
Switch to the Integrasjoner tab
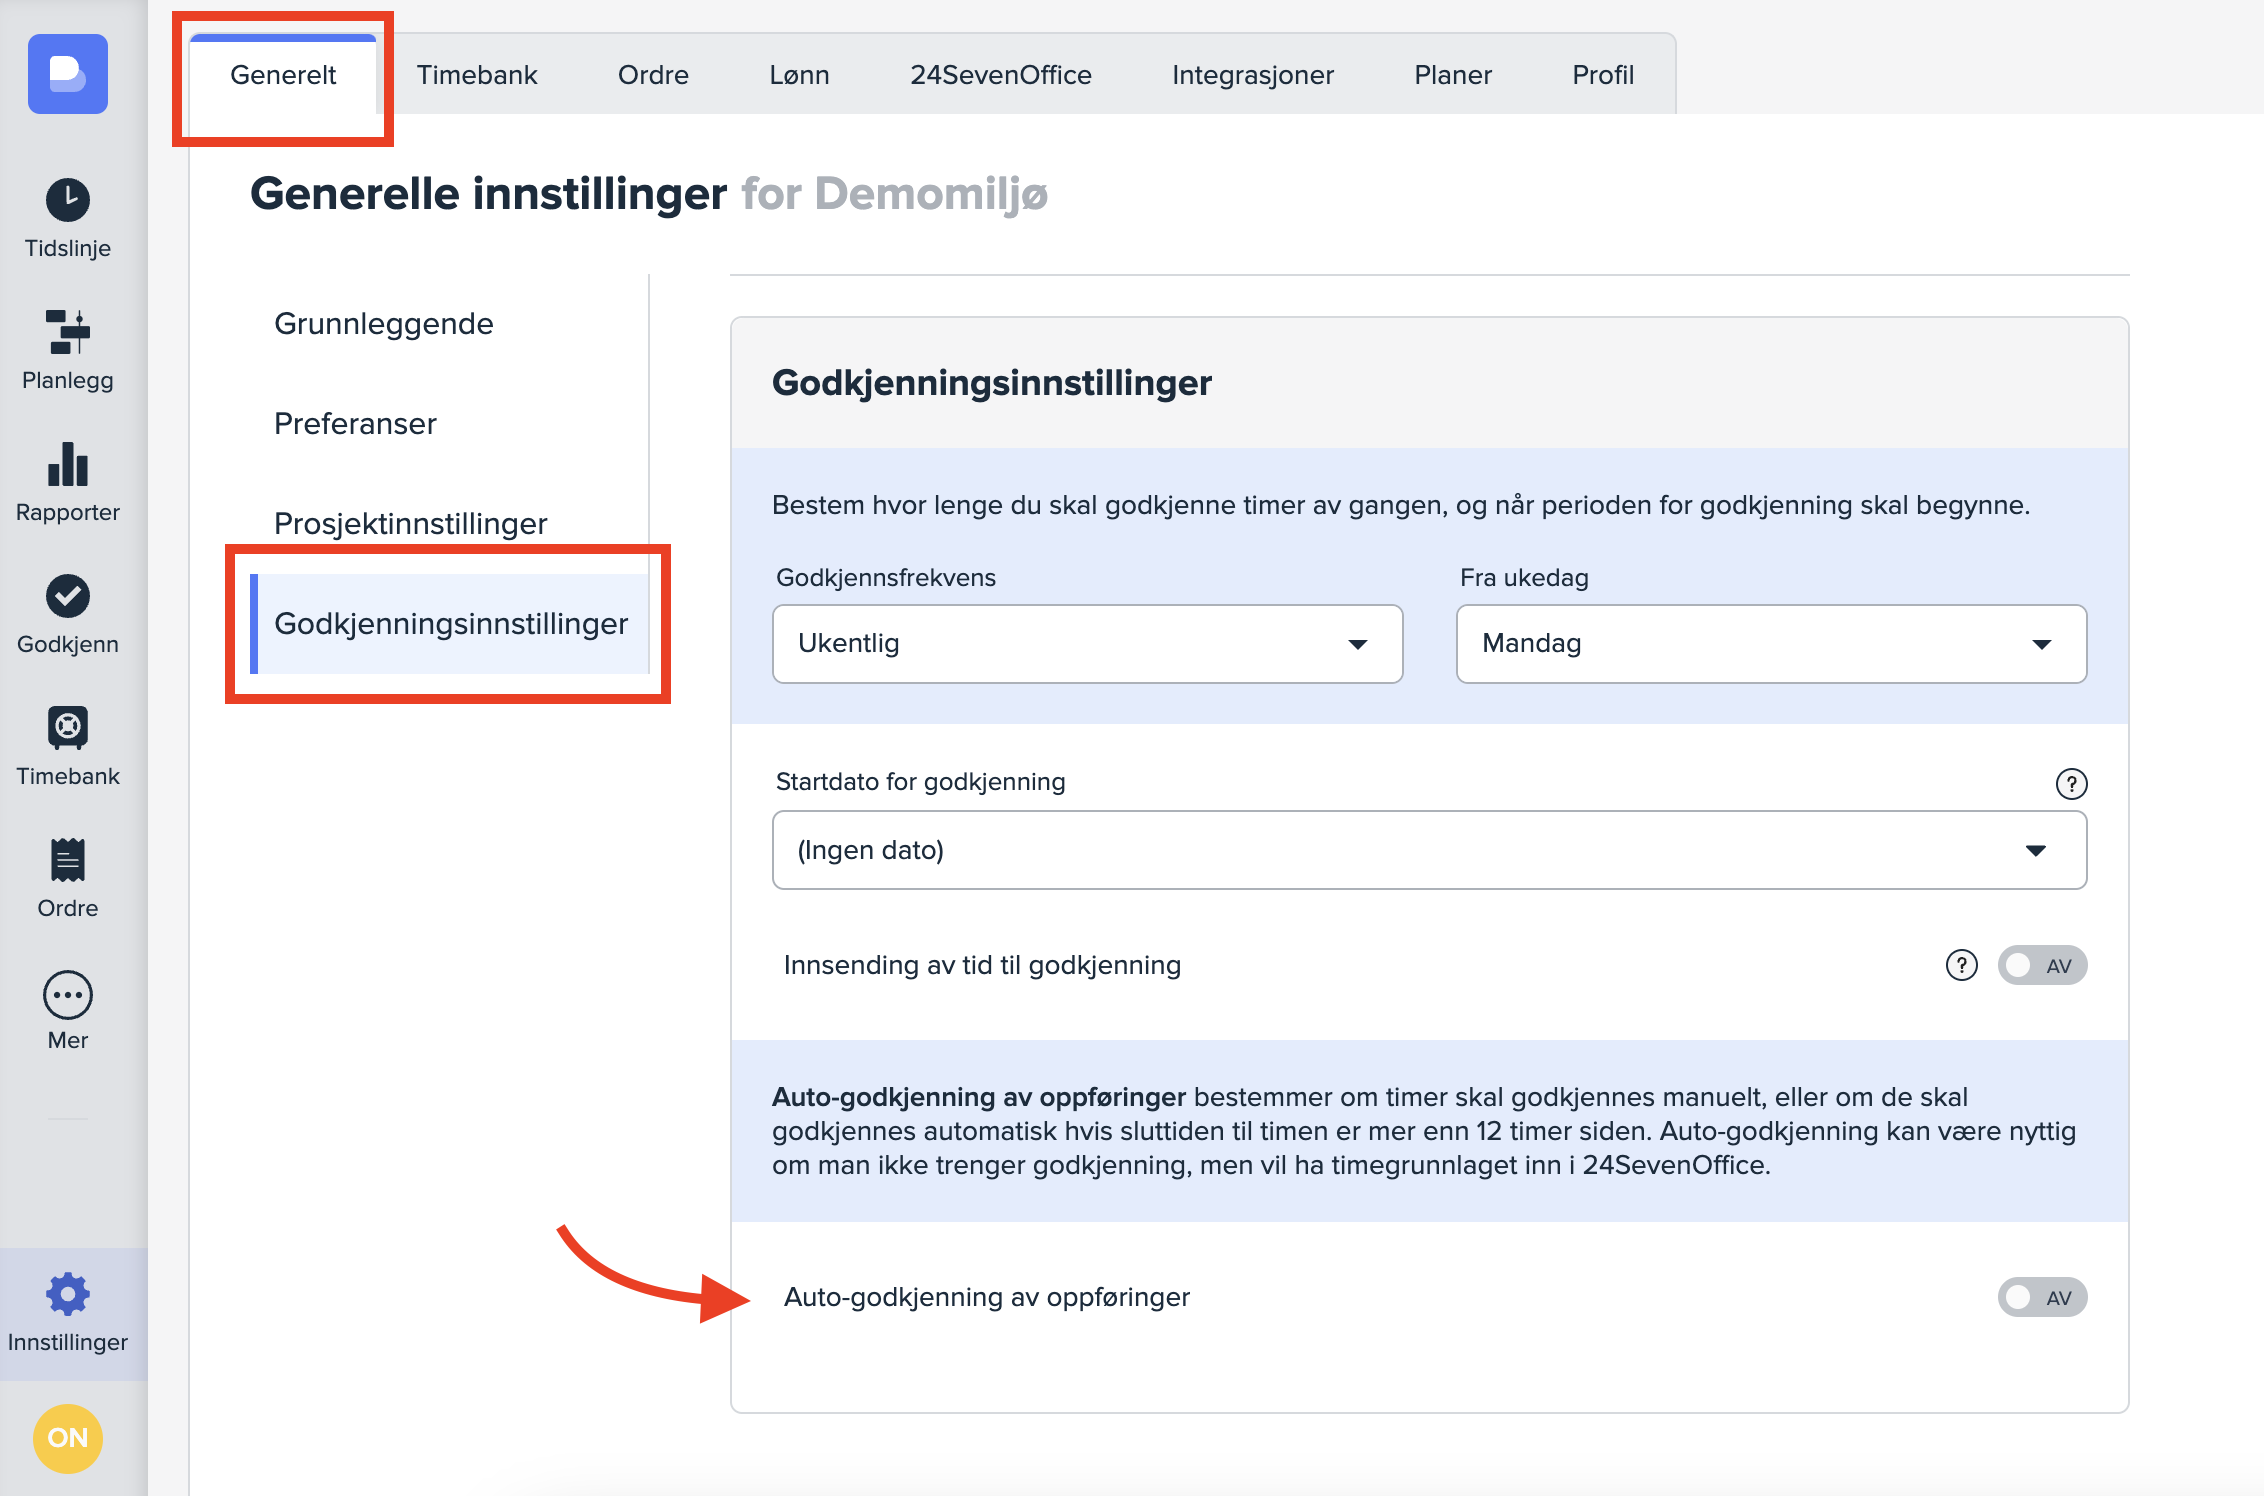[x=1252, y=75]
